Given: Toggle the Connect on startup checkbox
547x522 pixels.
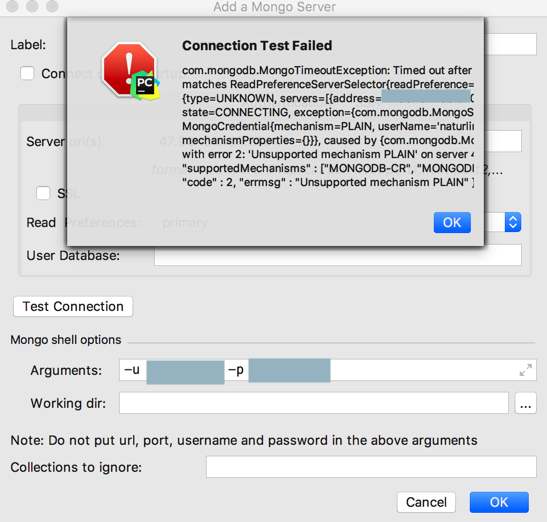Looking at the screenshot, I should [27, 74].
